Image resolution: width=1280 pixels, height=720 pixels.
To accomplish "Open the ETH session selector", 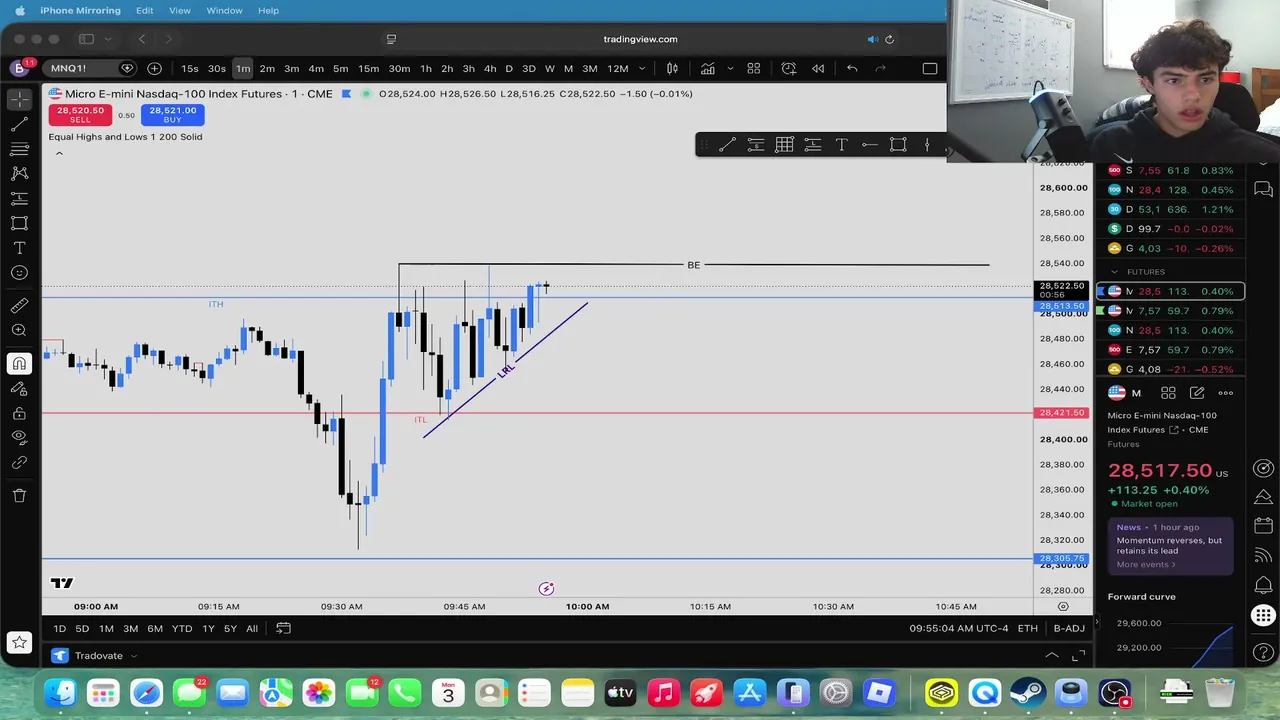I will (1027, 628).
